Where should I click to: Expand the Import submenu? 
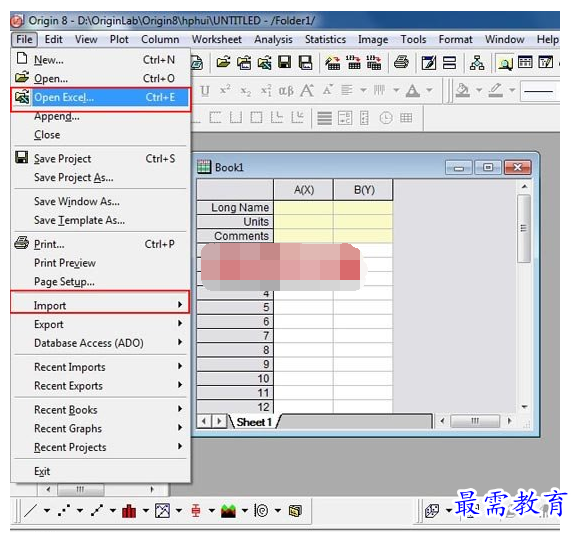tap(100, 305)
